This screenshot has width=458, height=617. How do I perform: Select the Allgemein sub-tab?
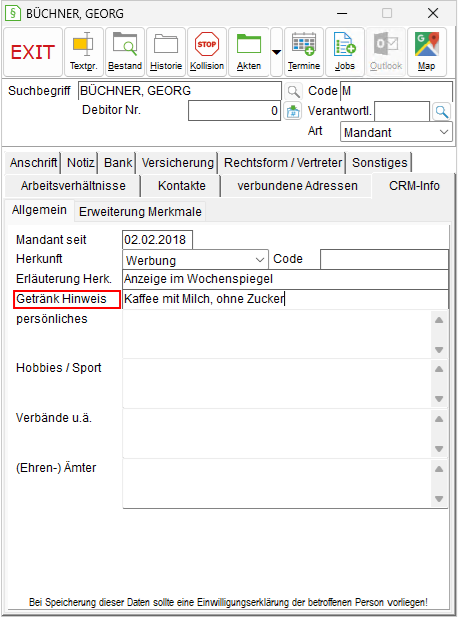click(x=39, y=210)
